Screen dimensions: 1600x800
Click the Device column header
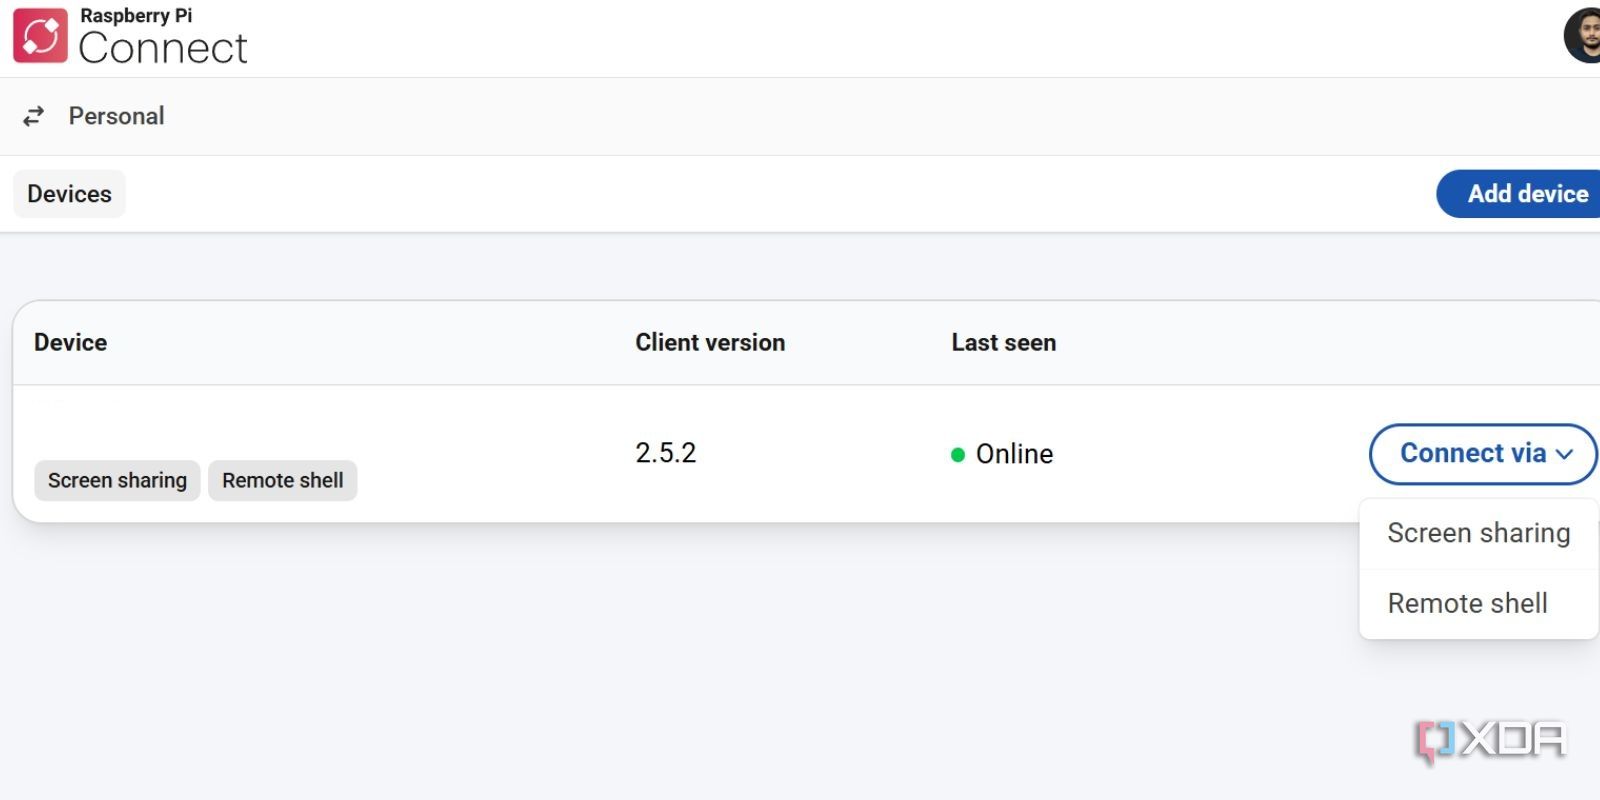click(70, 343)
